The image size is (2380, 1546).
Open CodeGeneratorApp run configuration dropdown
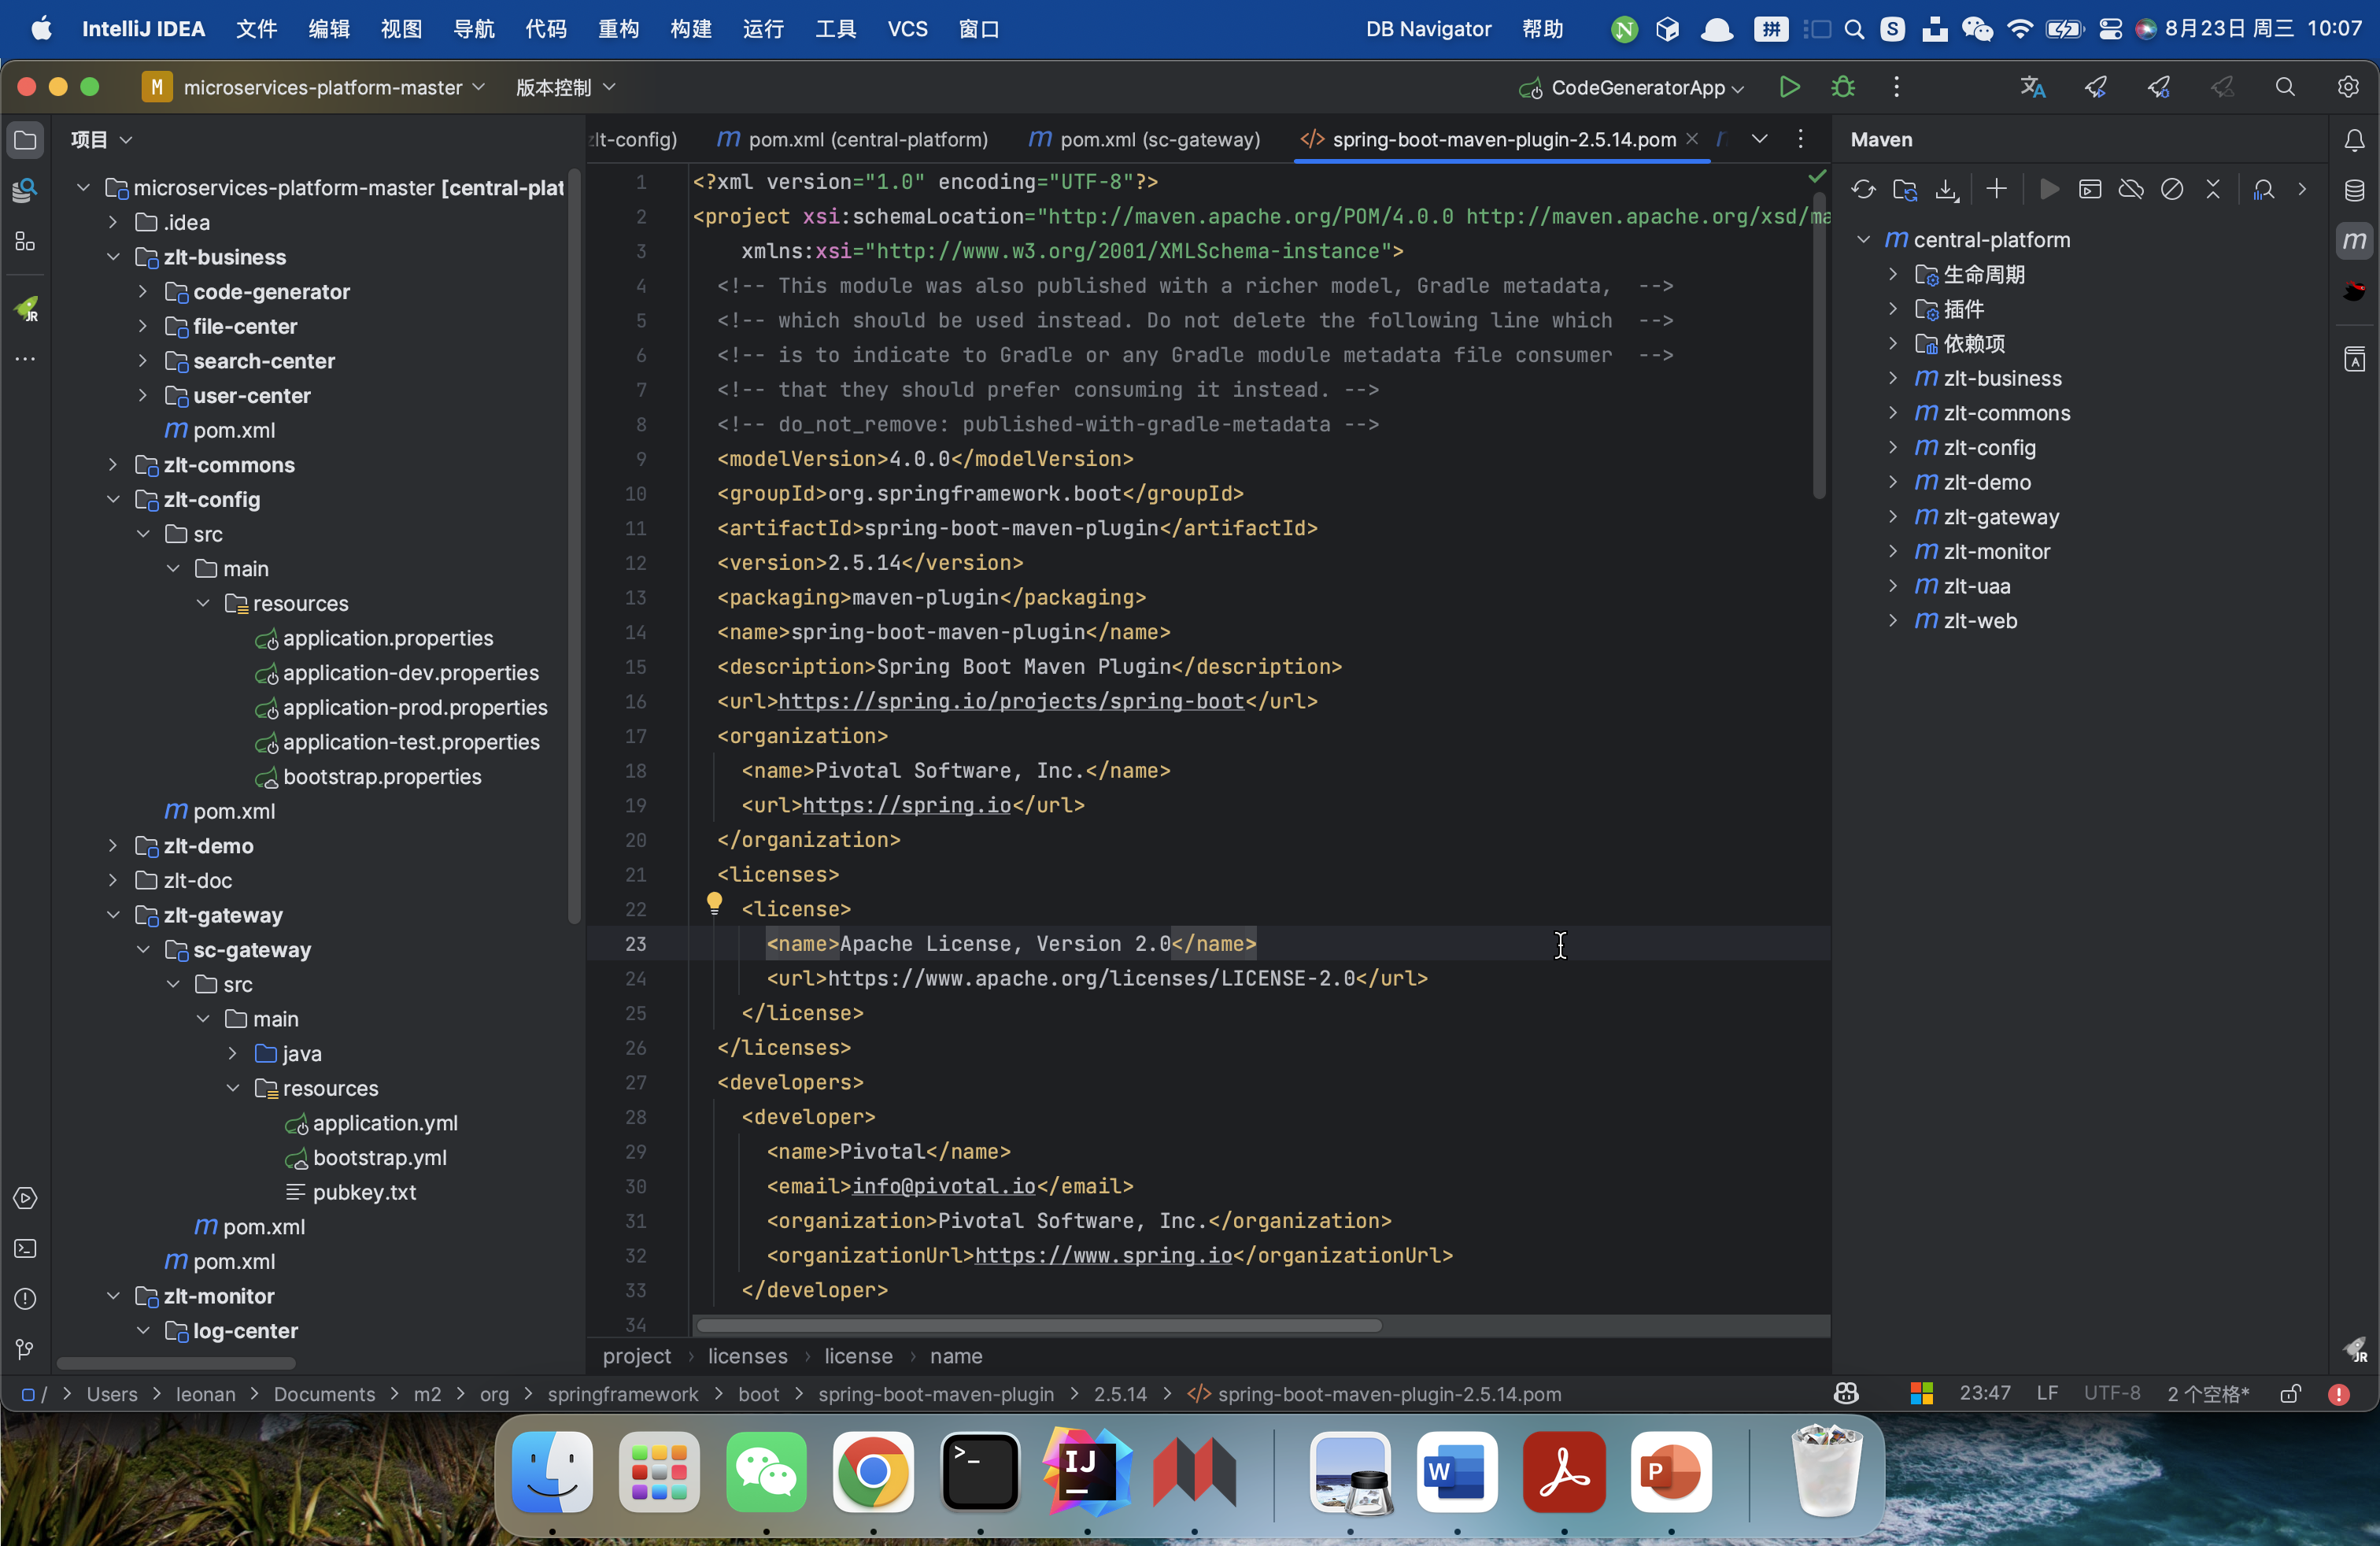click(1633, 87)
